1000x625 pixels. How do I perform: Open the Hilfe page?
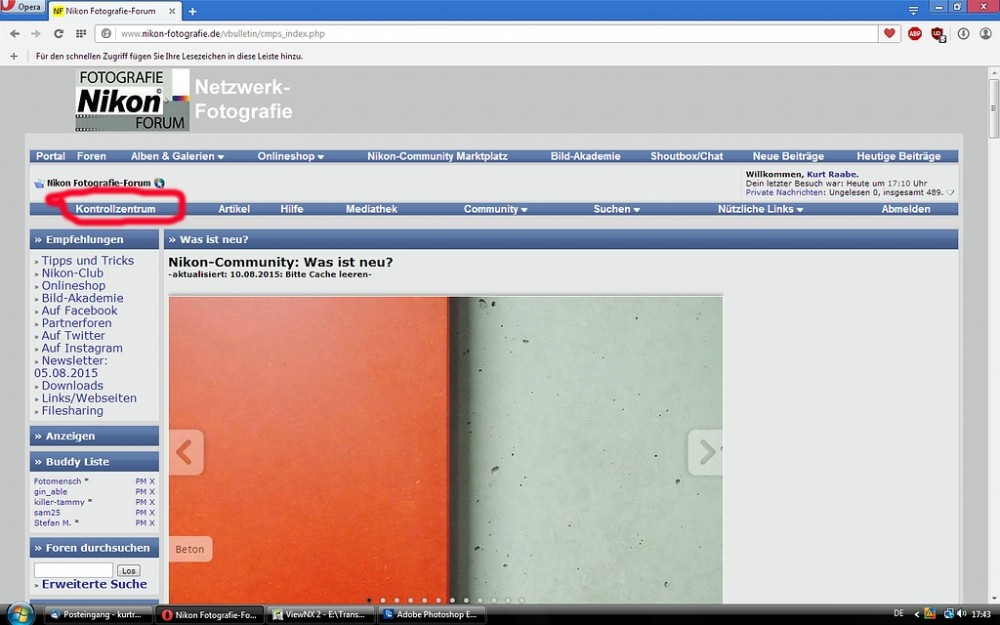pos(291,209)
